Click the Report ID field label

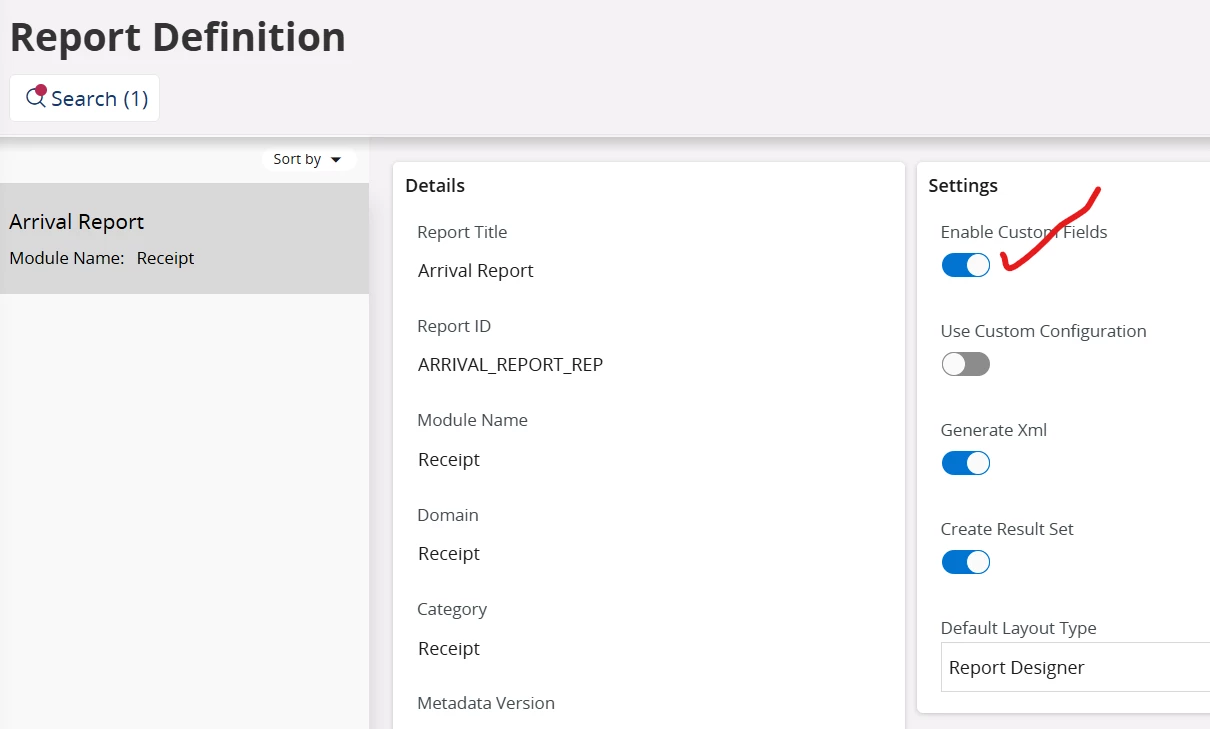pyautogui.click(x=454, y=326)
